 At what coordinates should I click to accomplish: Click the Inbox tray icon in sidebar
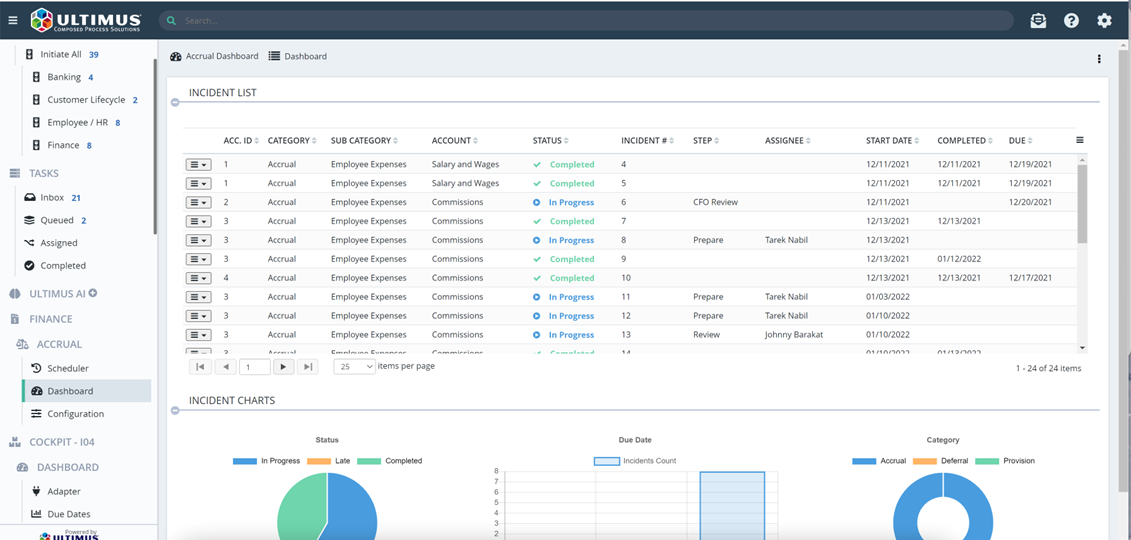[x=30, y=197]
